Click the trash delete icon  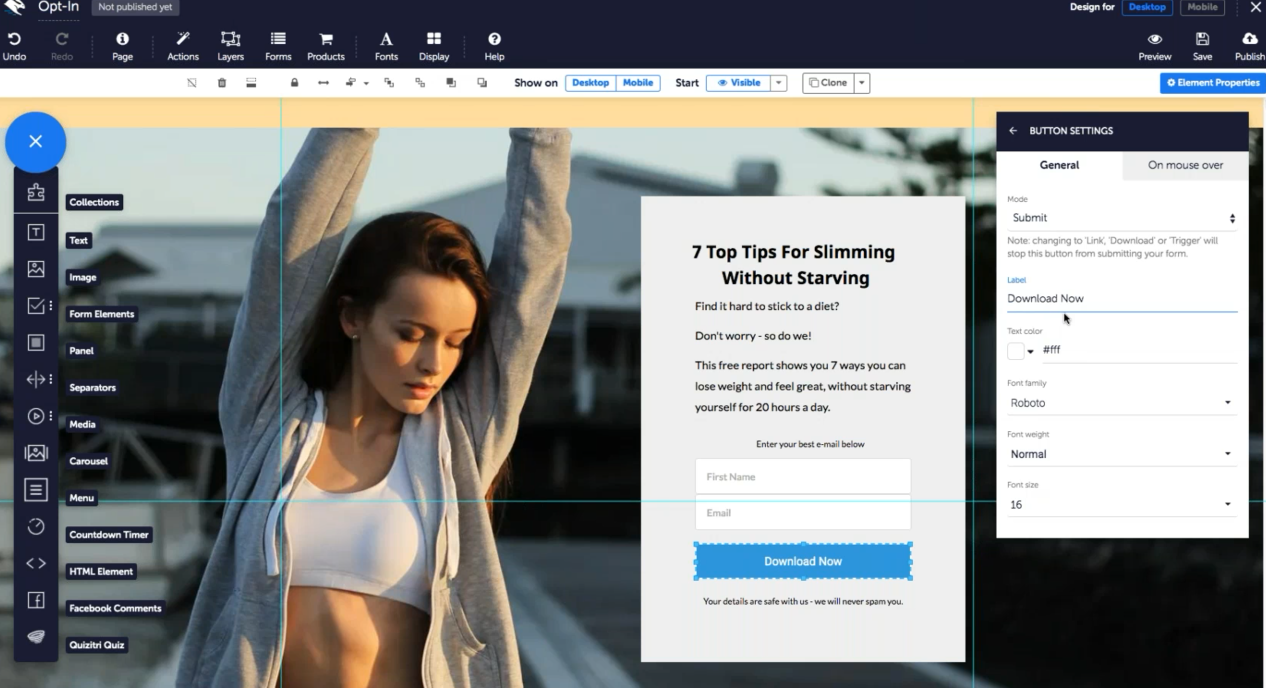click(222, 83)
